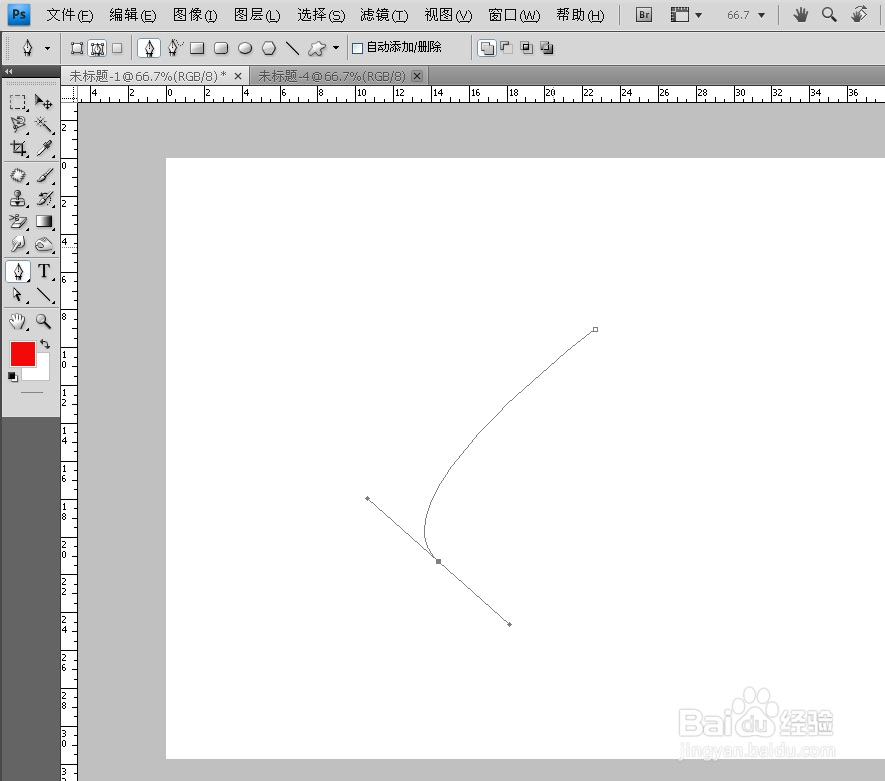Select the Line tool in toolbox
This screenshot has height=781, width=885.
click(44, 295)
